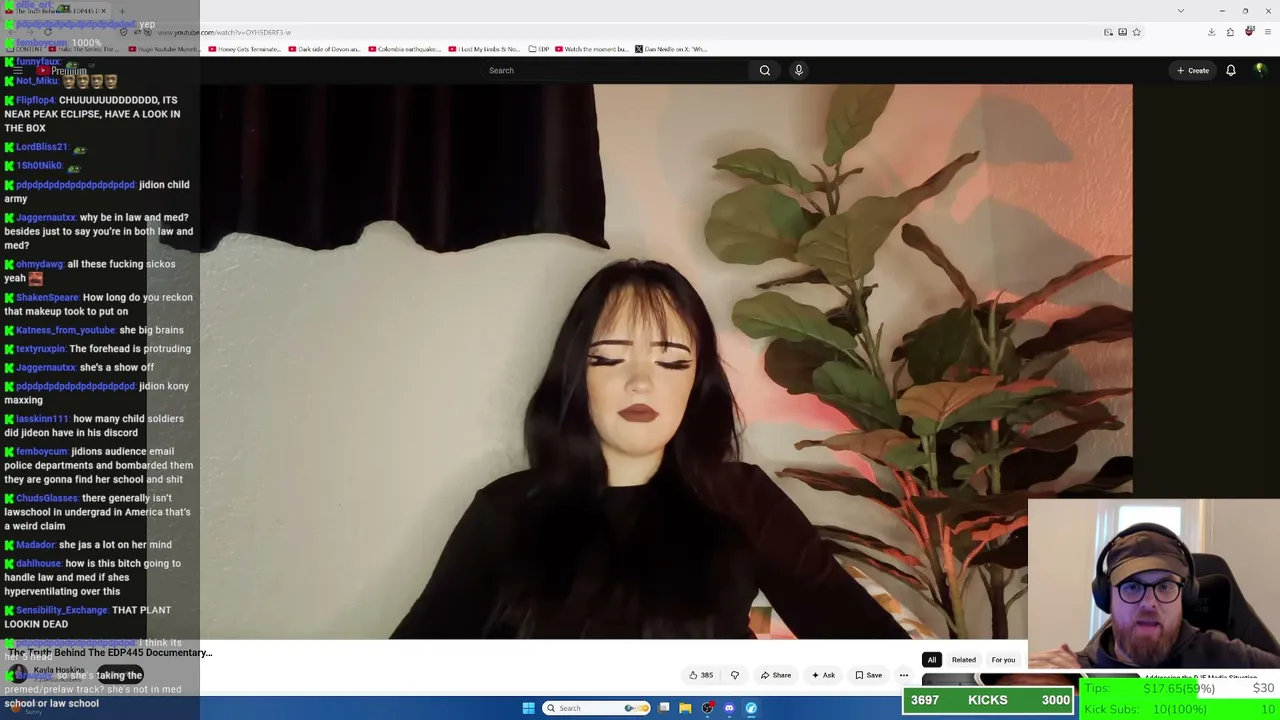Start voice search with the microphone icon
Image resolution: width=1280 pixels, height=720 pixels.
point(798,70)
